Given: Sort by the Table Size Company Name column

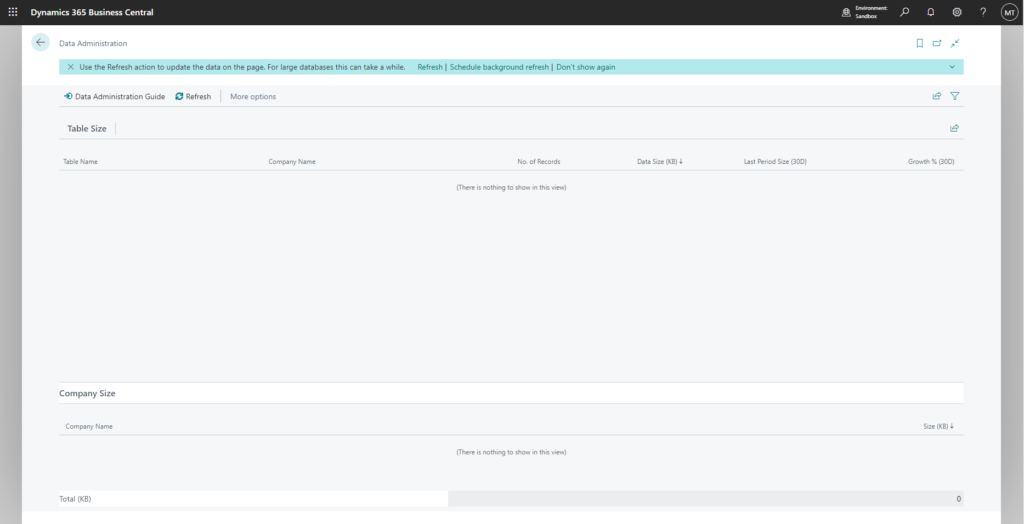Looking at the screenshot, I should (292, 161).
